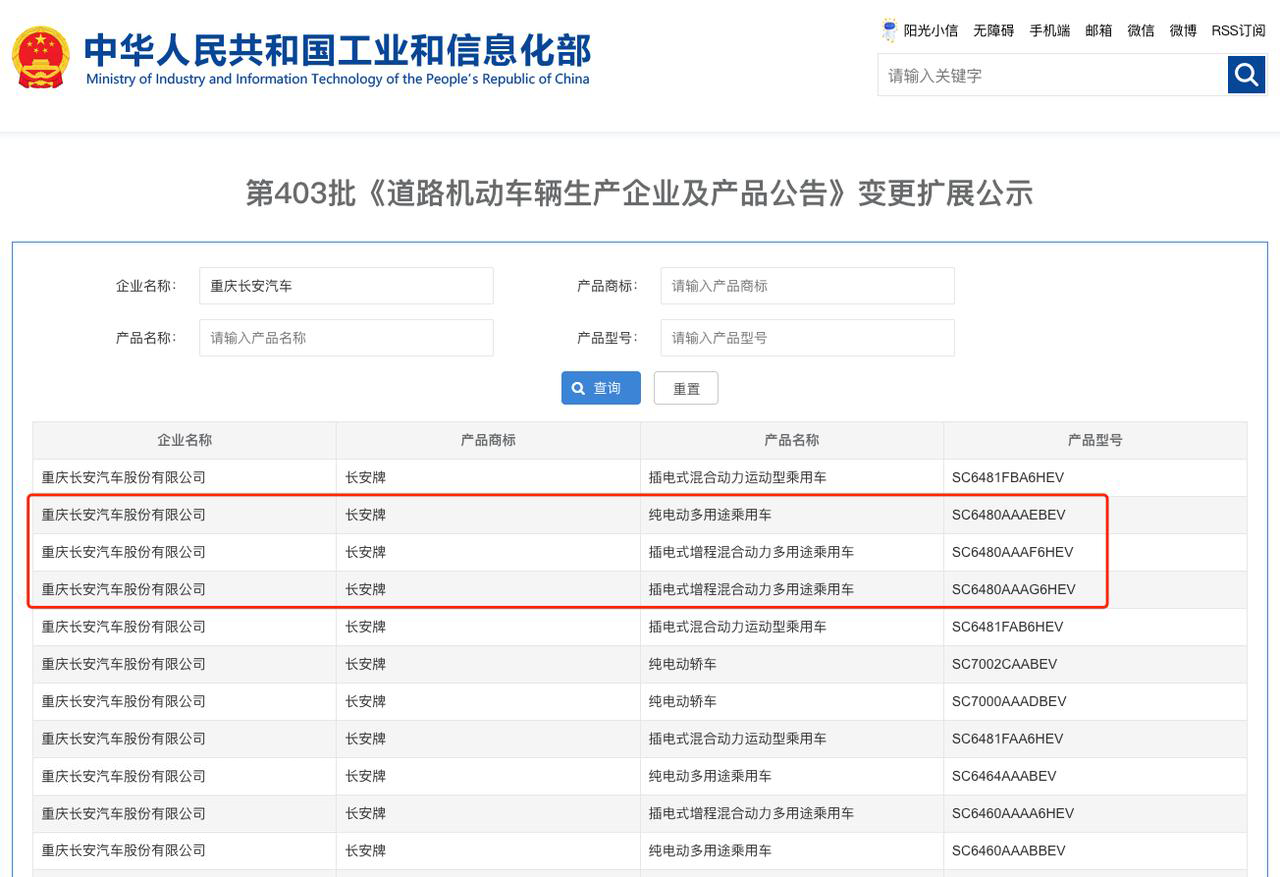The height and width of the screenshot is (877, 1280).
Task: Click the national emblem logo
Action: [x=41, y=57]
